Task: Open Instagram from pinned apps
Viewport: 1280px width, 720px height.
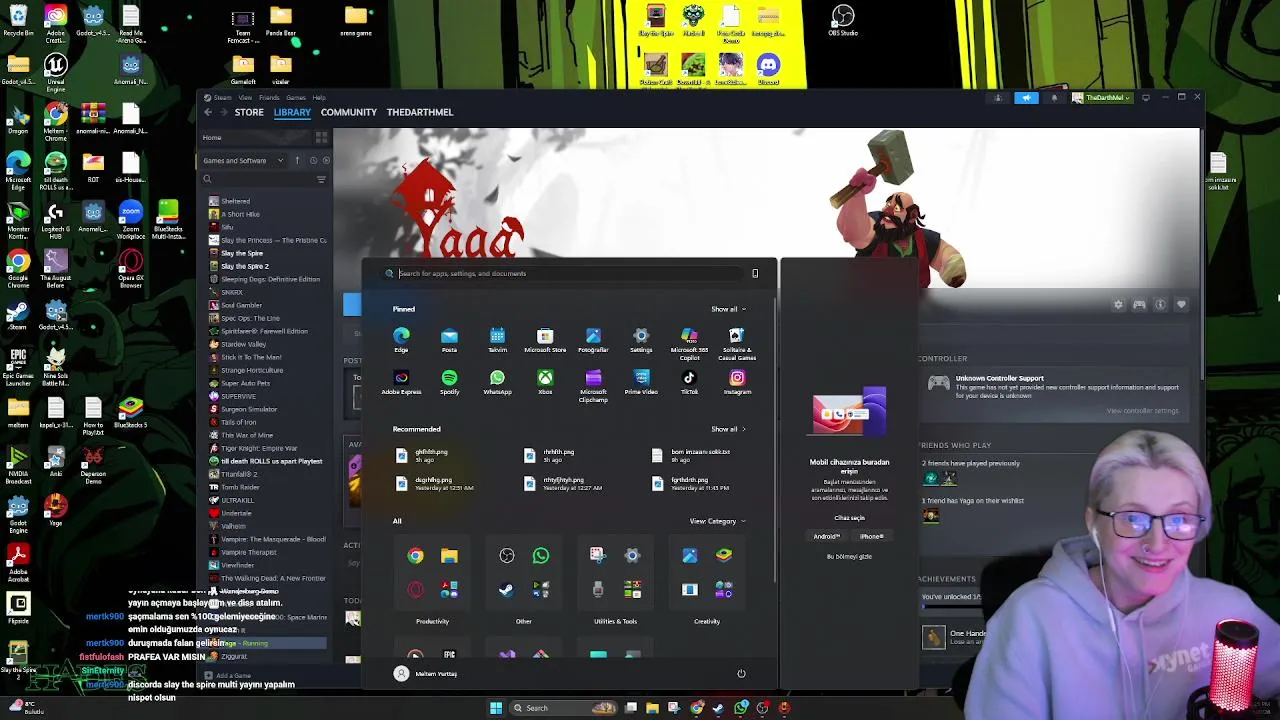Action: [737, 383]
